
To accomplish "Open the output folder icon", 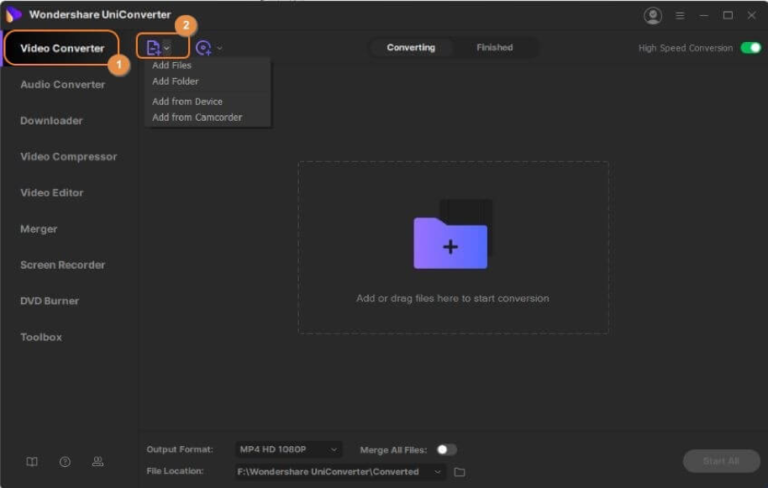I will pos(459,471).
